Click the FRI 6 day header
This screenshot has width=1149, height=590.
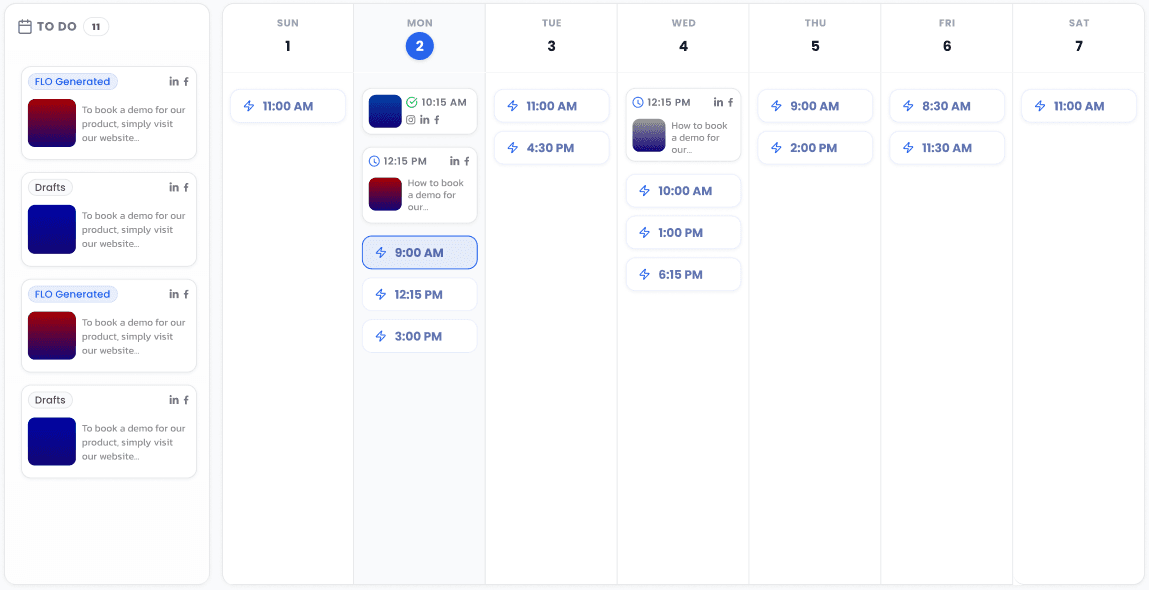point(947,38)
